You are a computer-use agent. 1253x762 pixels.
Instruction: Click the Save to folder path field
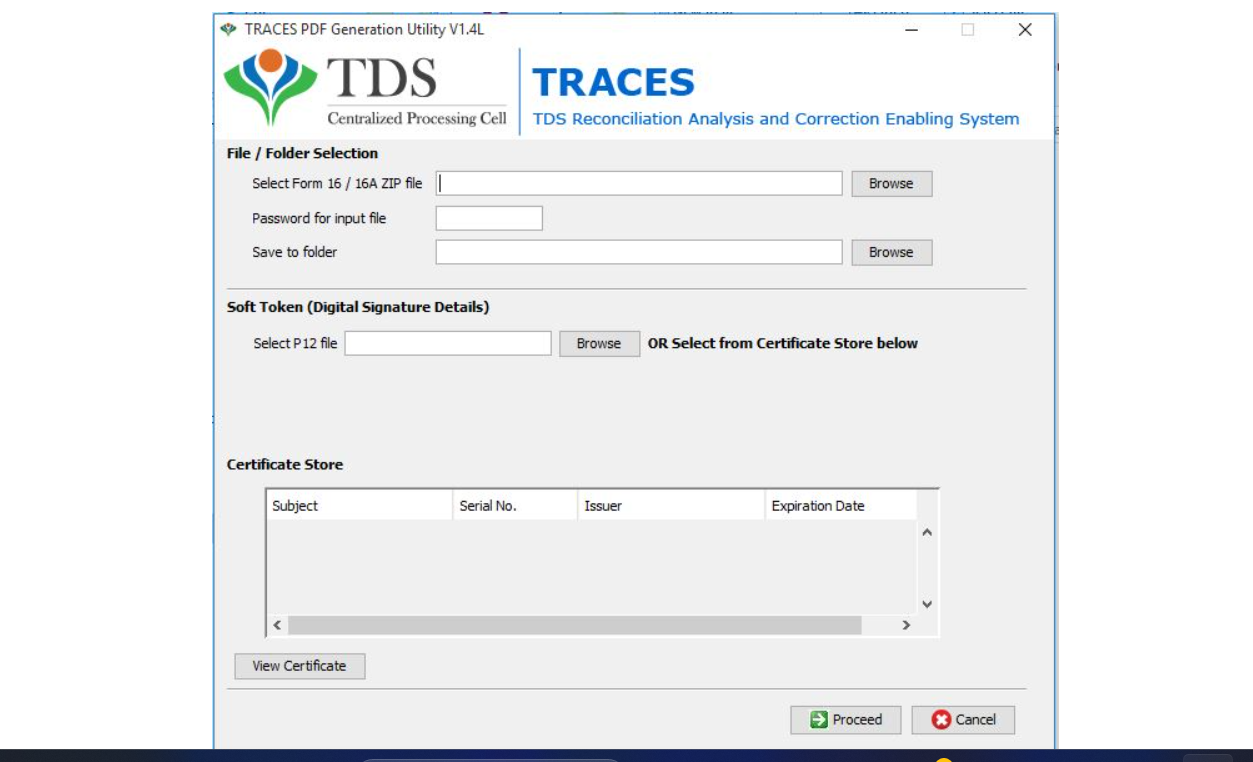[639, 252]
